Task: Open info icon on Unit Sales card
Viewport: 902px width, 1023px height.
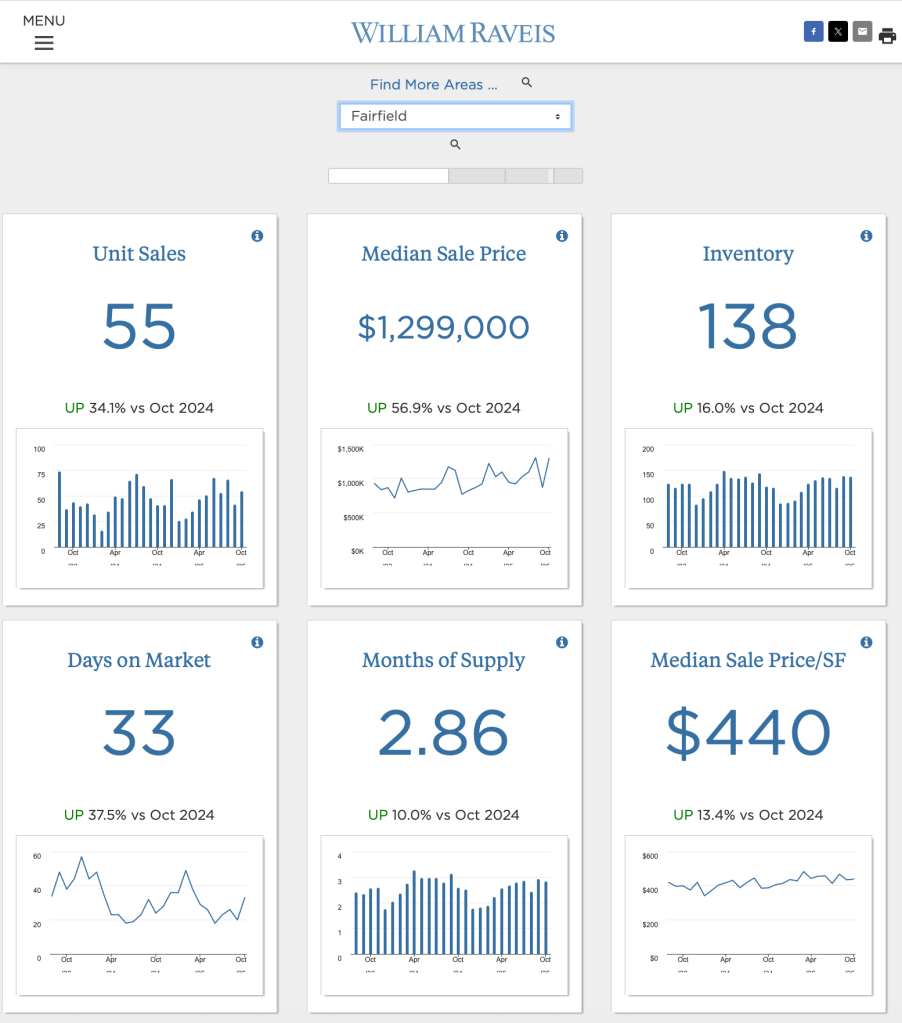Action: pyautogui.click(x=257, y=236)
